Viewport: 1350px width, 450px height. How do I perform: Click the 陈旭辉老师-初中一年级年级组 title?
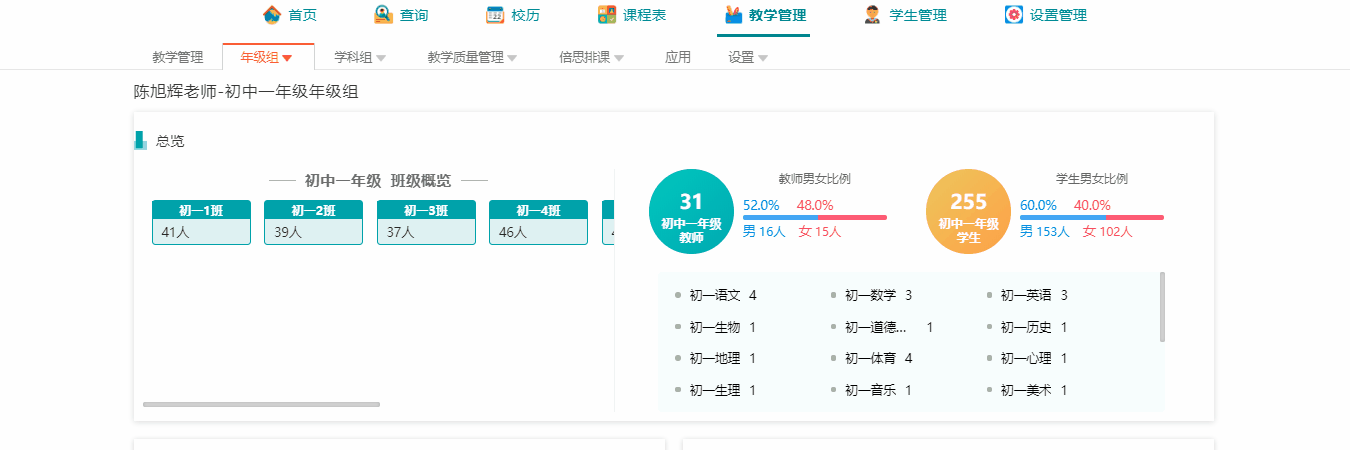click(246, 92)
